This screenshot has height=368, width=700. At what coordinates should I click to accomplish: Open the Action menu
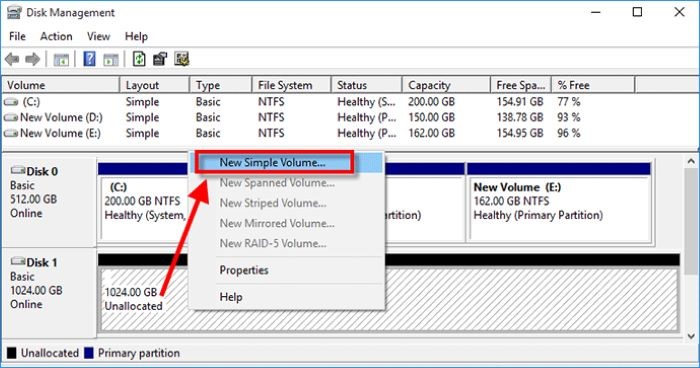pyautogui.click(x=56, y=36)
